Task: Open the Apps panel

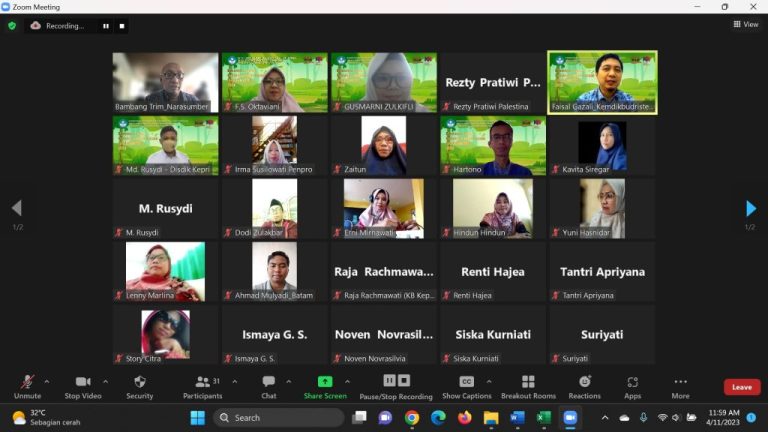Action: pos(632,387)
